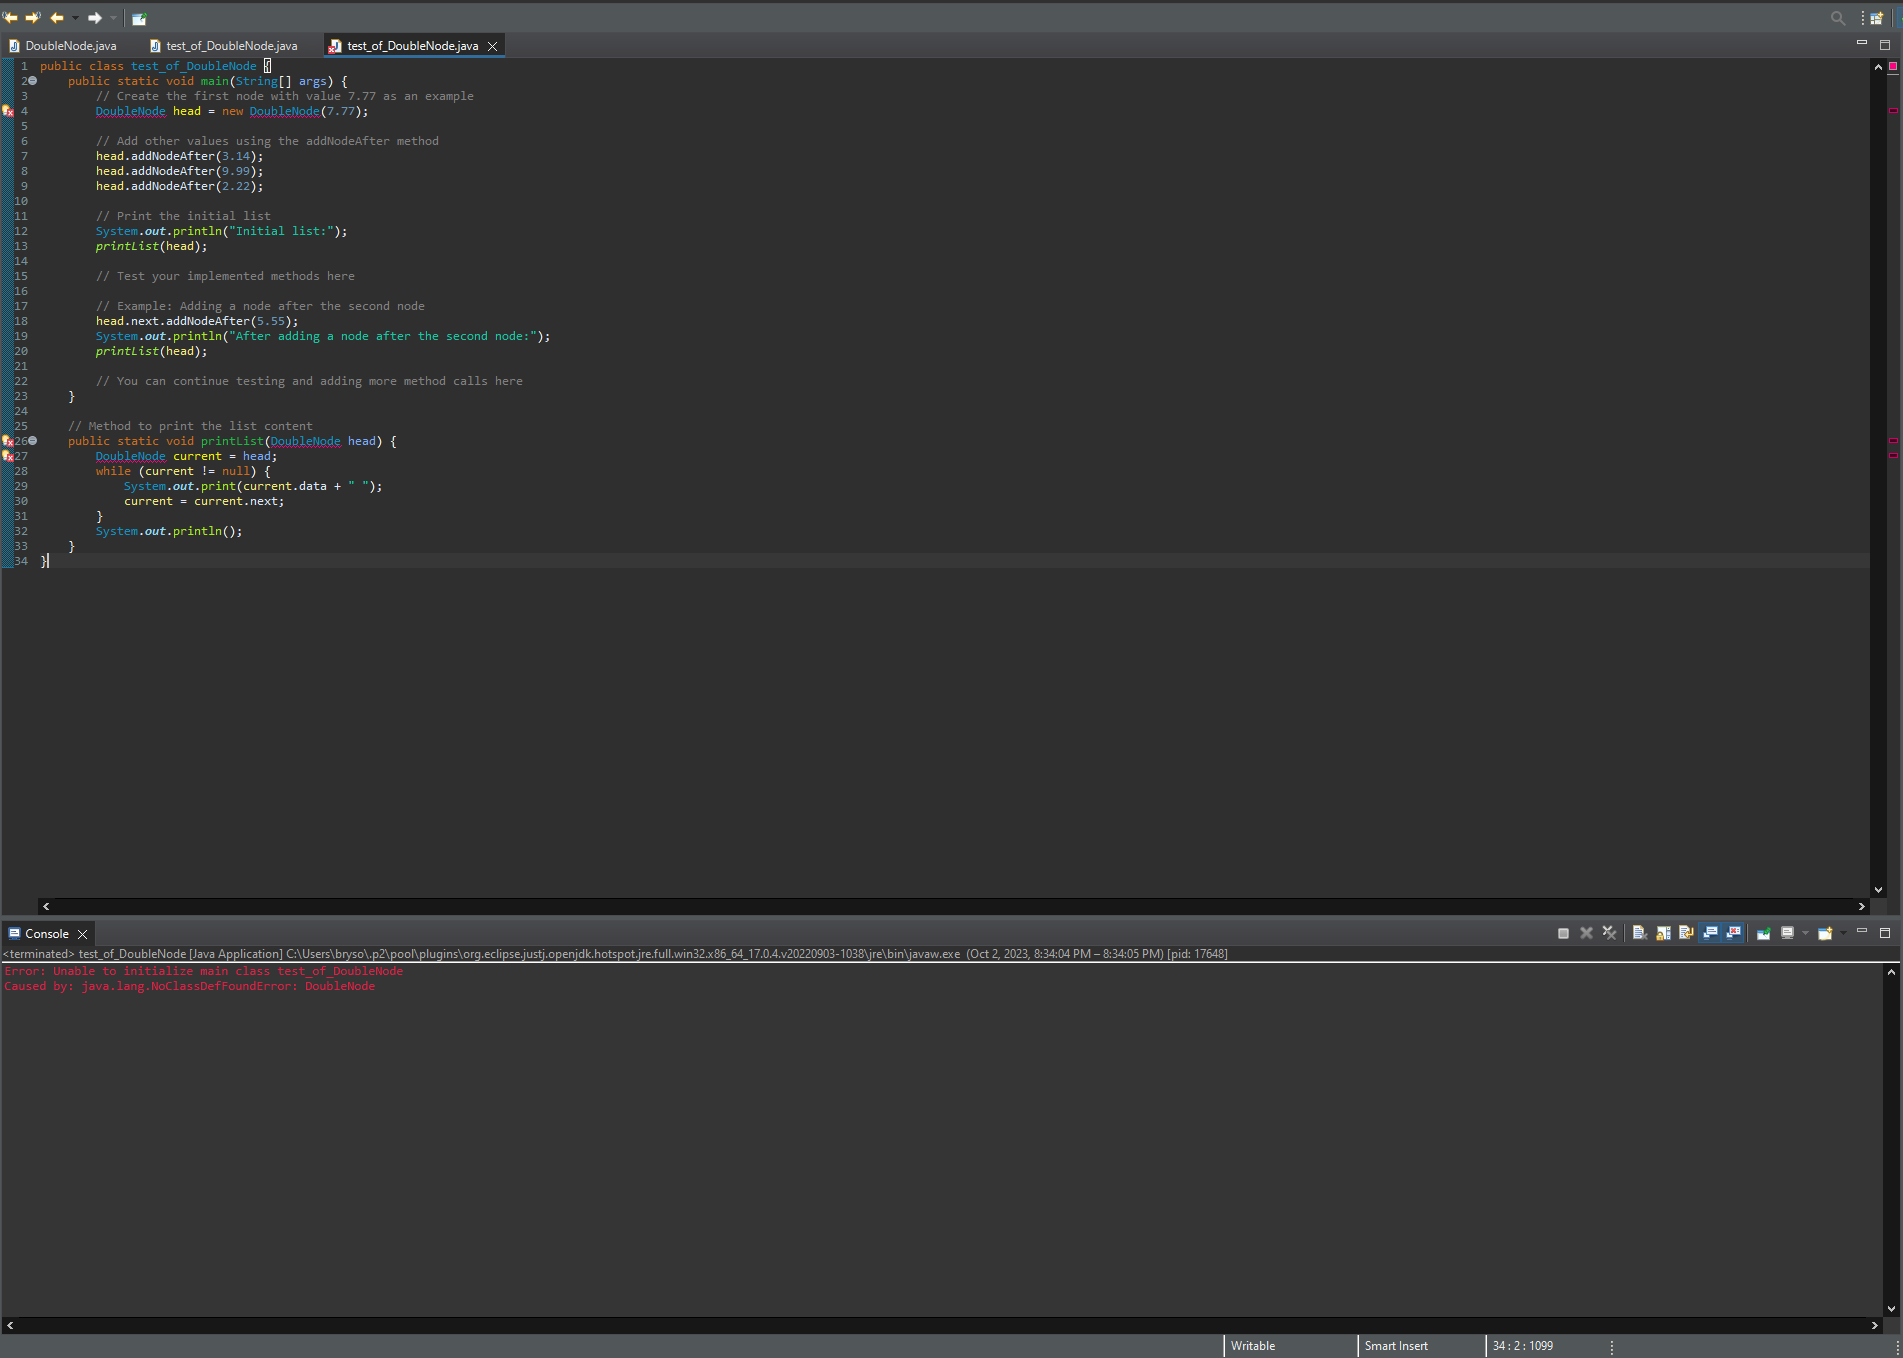Minimize the editor area
Viewport: 1903px width, 1358px height.
pyautogui.click(x=1862, y=43)
